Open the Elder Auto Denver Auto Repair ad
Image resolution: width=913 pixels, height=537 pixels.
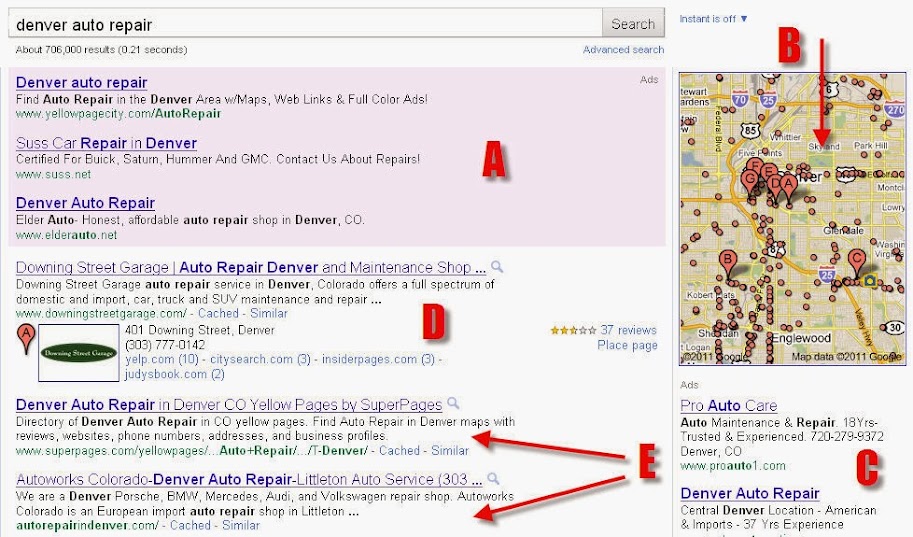pos(86,203)
